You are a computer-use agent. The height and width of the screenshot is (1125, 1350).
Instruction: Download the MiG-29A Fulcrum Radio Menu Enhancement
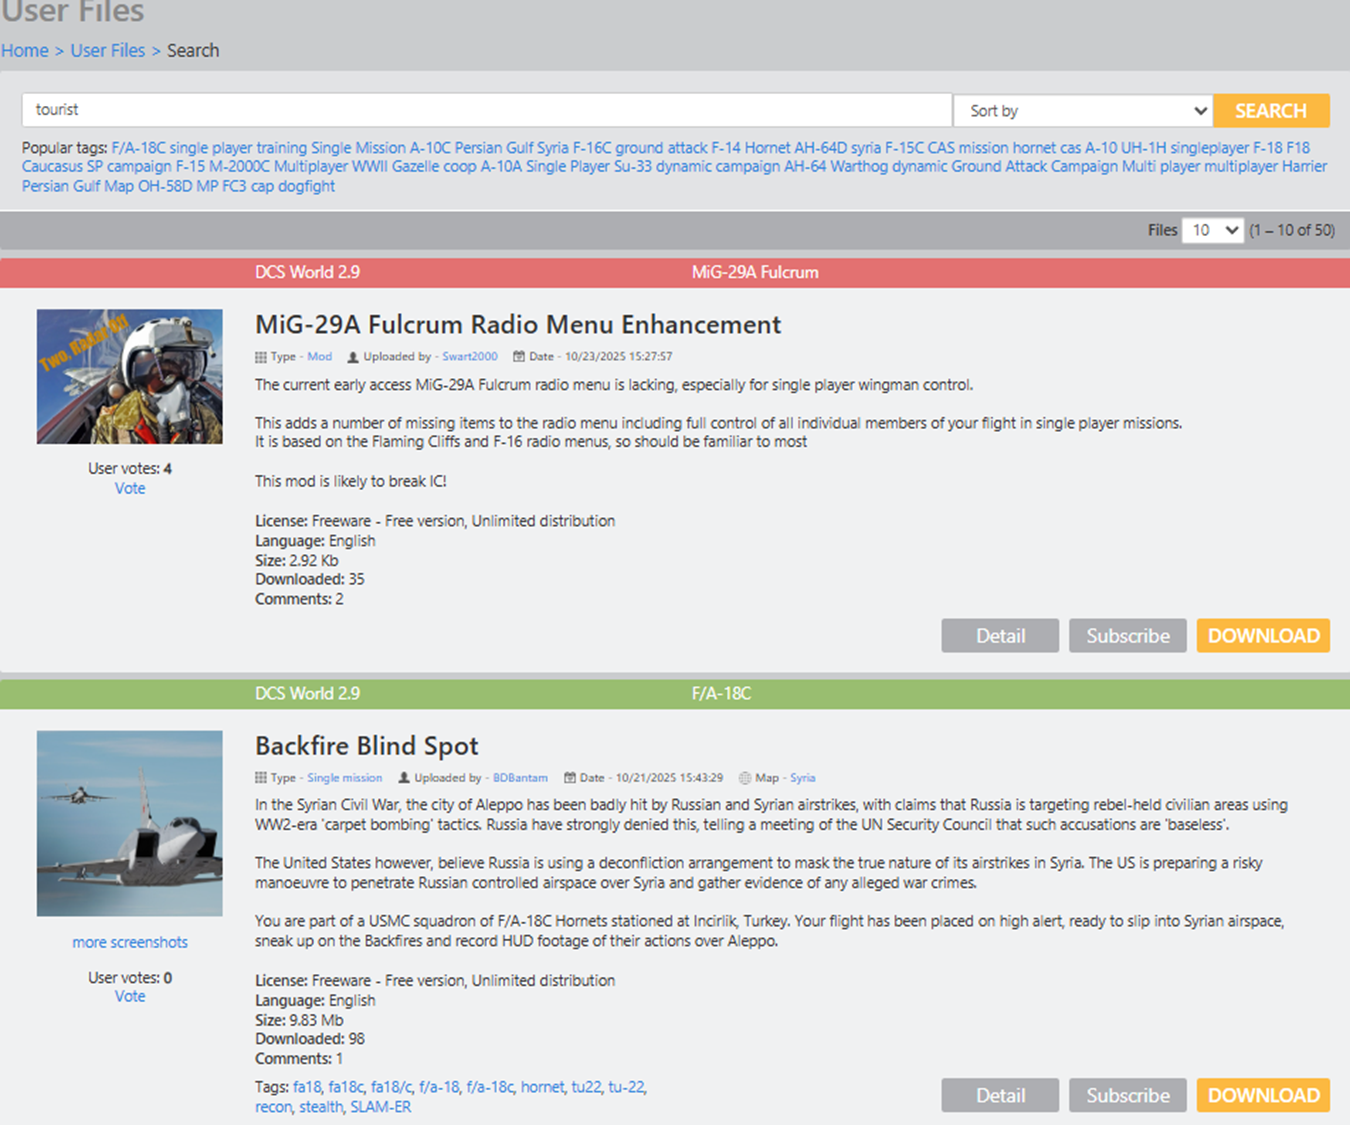(1264, 636)
